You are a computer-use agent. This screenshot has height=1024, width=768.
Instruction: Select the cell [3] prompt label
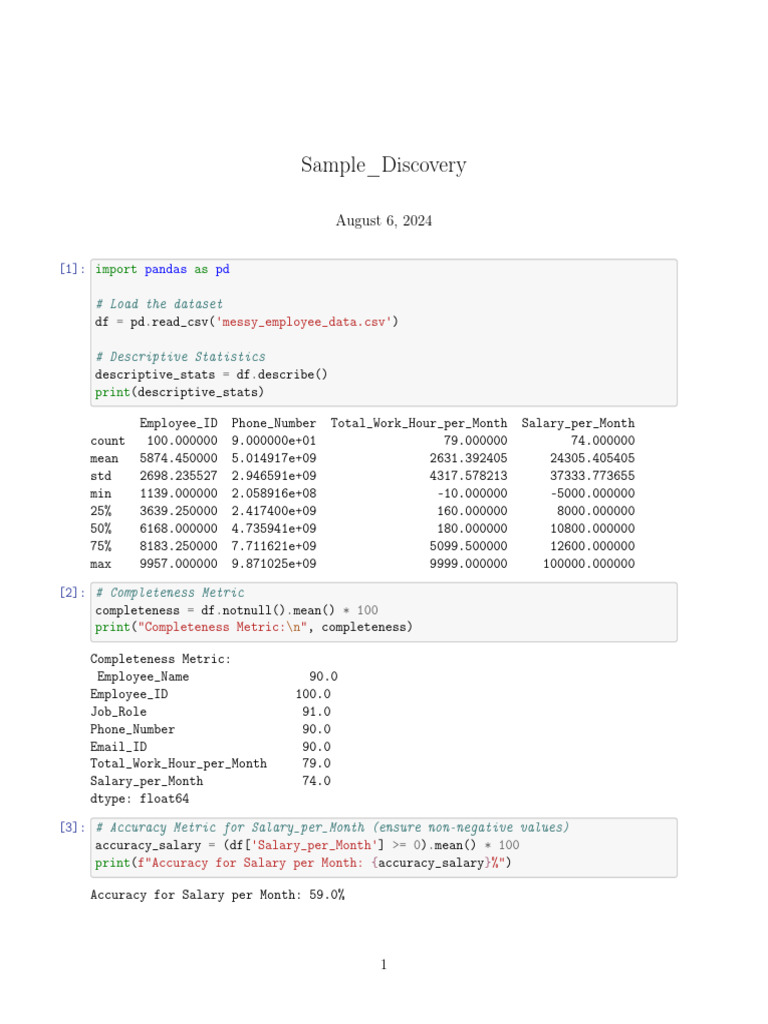point(72,827)
